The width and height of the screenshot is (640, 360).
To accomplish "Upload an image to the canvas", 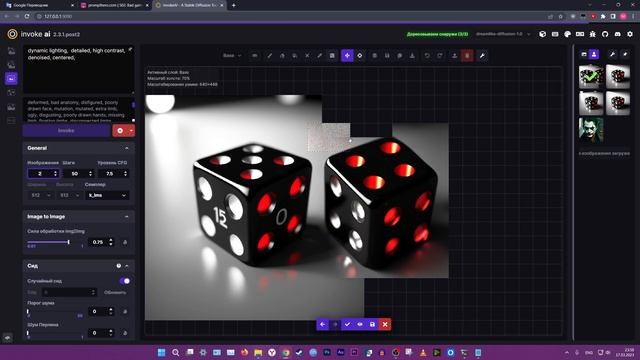I will click(454, 56).
